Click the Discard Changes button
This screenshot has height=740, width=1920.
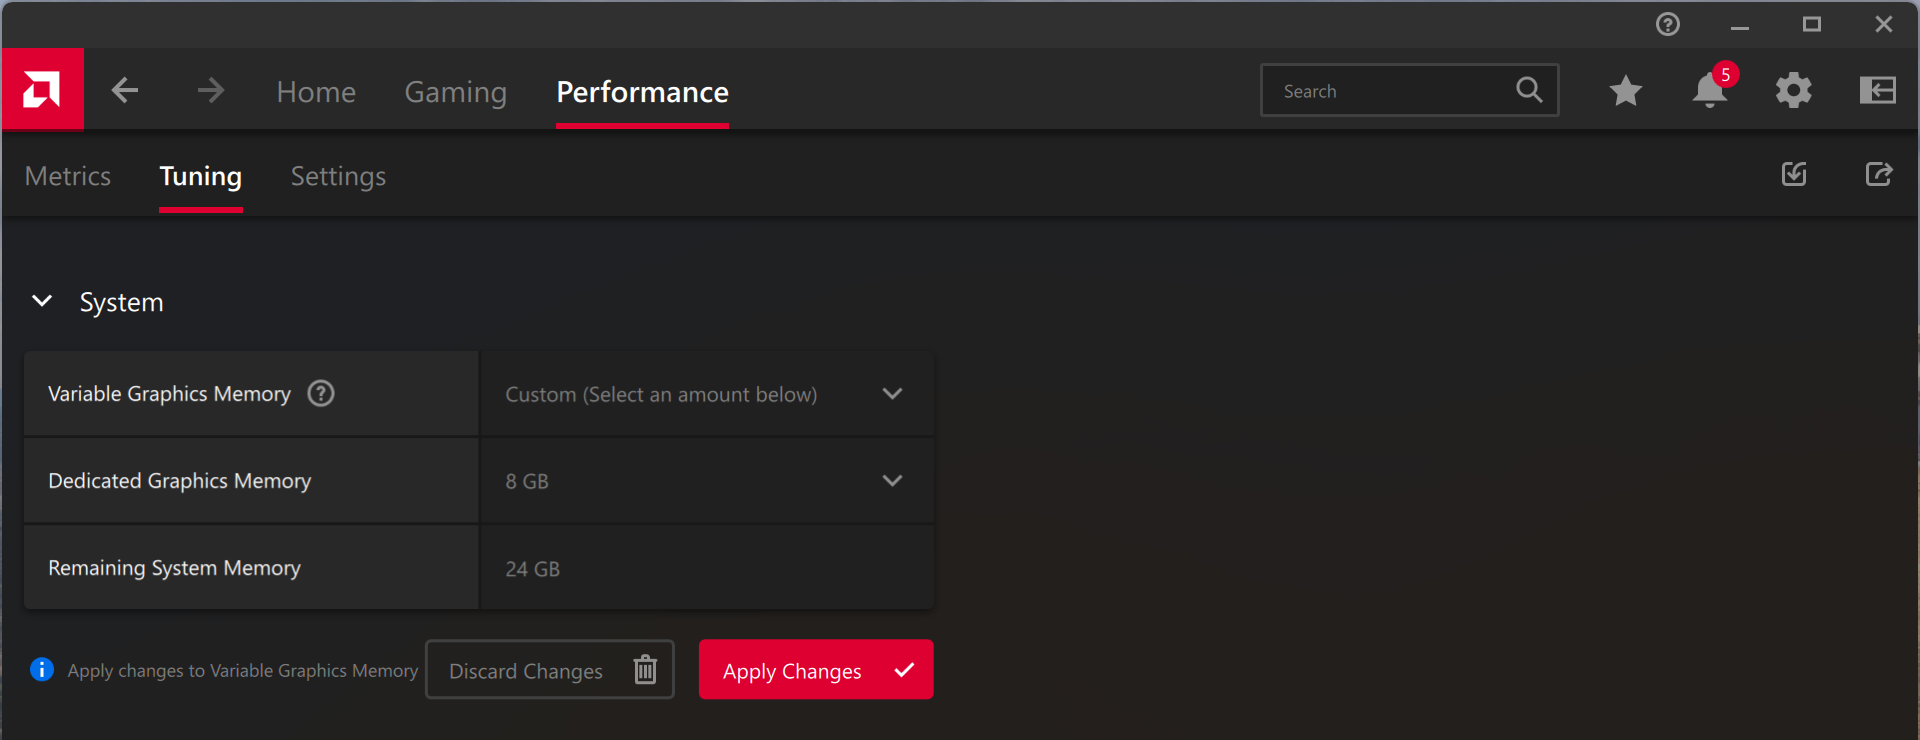tap(549, 670)
